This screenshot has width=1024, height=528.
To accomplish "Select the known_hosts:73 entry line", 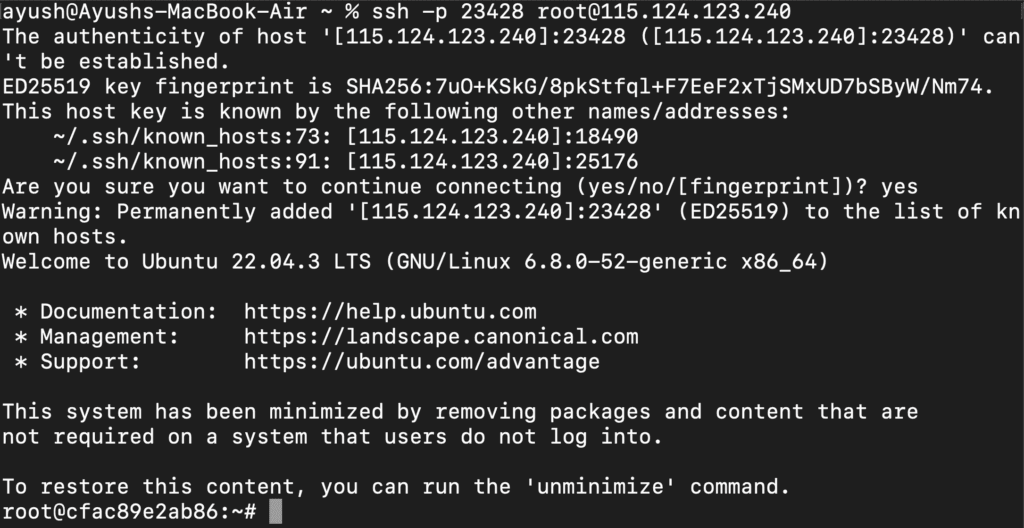I will [345, 137].
